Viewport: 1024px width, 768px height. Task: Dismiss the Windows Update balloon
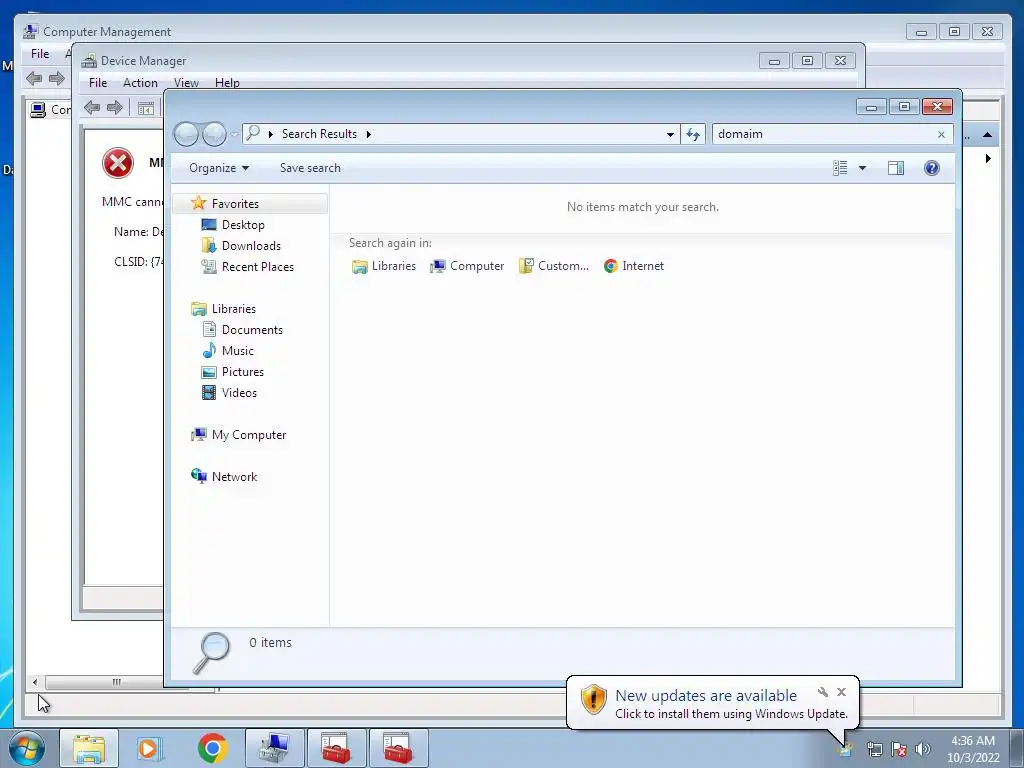coord(842,692)
